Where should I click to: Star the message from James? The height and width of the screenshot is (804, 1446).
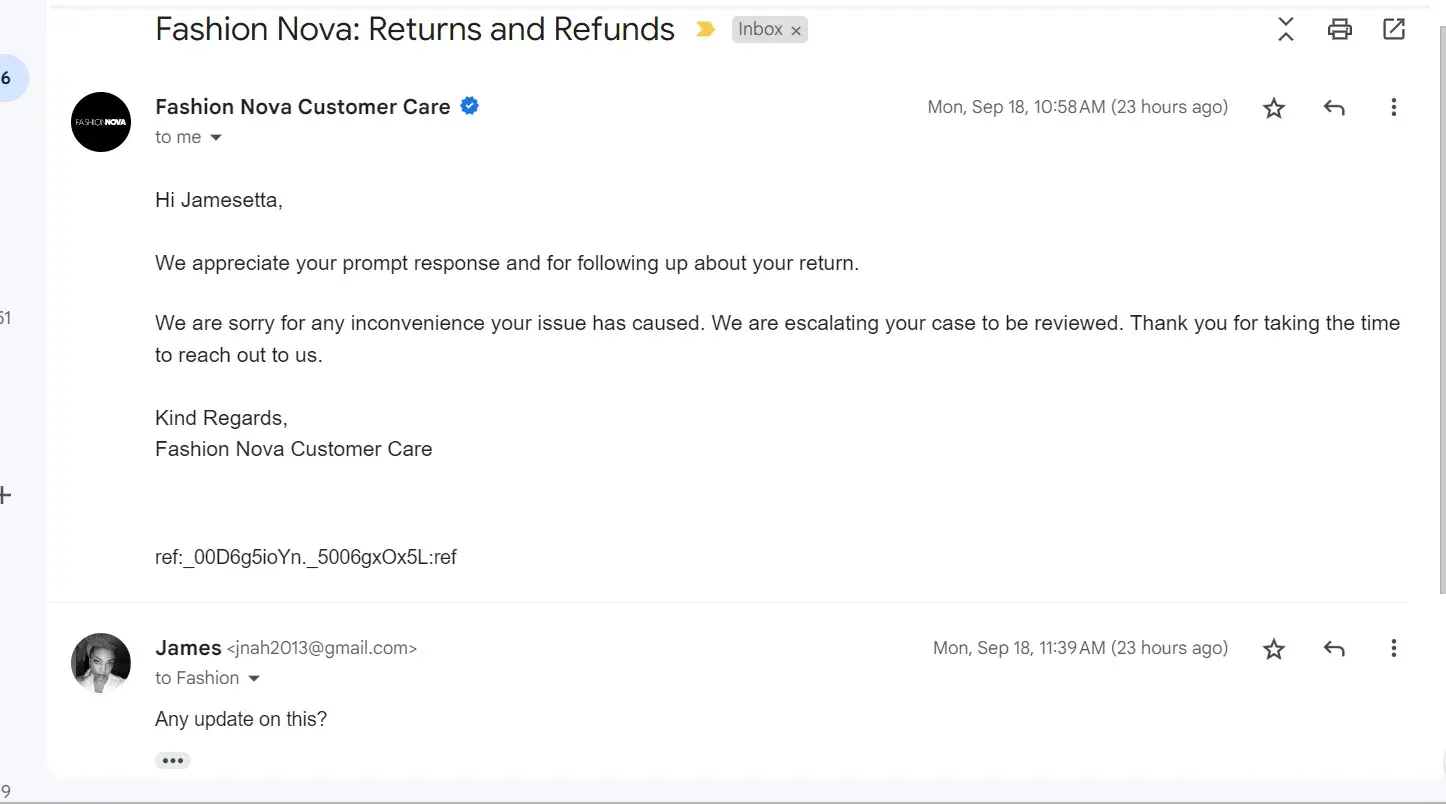coord(1273,650)
